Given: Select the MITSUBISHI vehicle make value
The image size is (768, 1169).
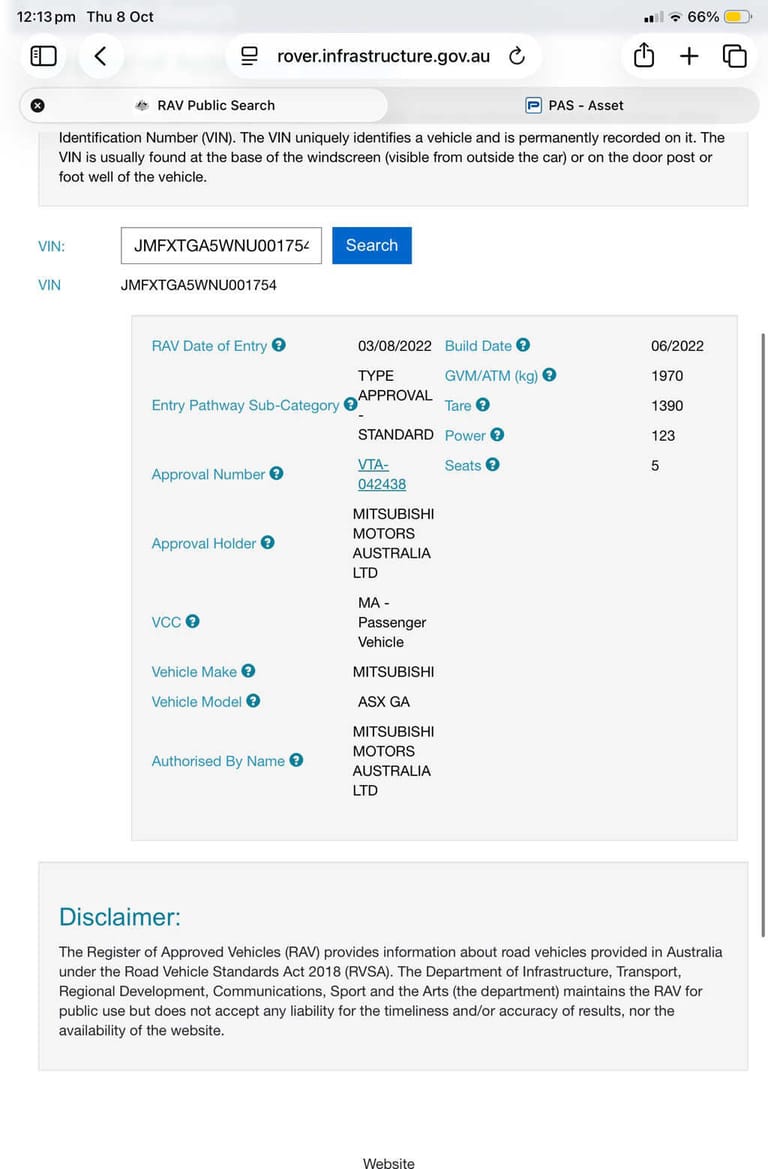Looking at the screenshot, I should (x=393, y=672).
